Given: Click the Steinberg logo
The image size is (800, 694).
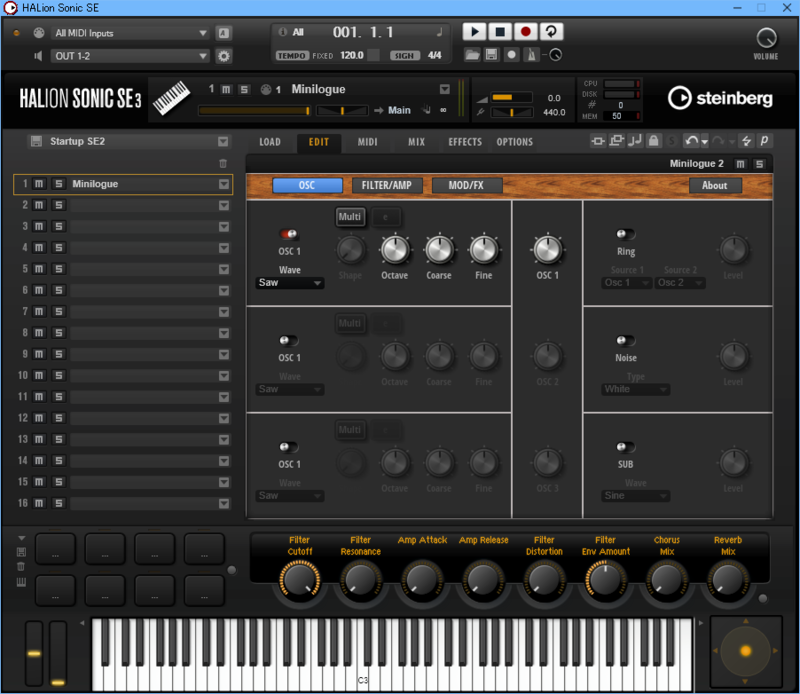Looking at the screenshot, I should (720, 98).
